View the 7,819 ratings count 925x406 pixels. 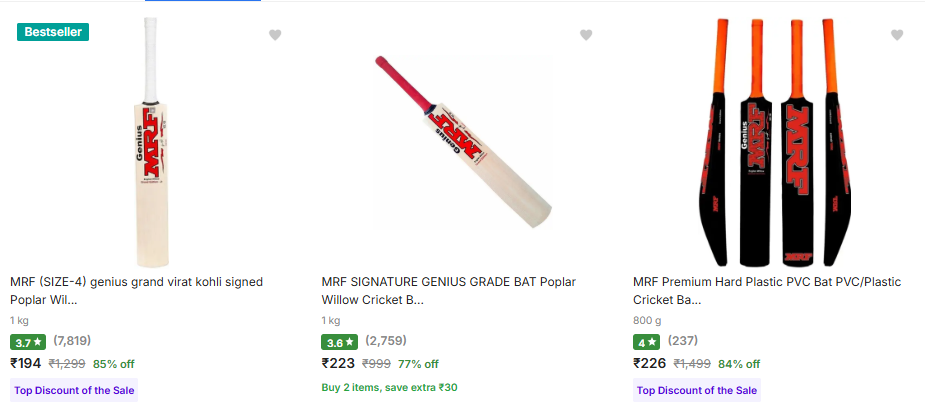(72, 341)
